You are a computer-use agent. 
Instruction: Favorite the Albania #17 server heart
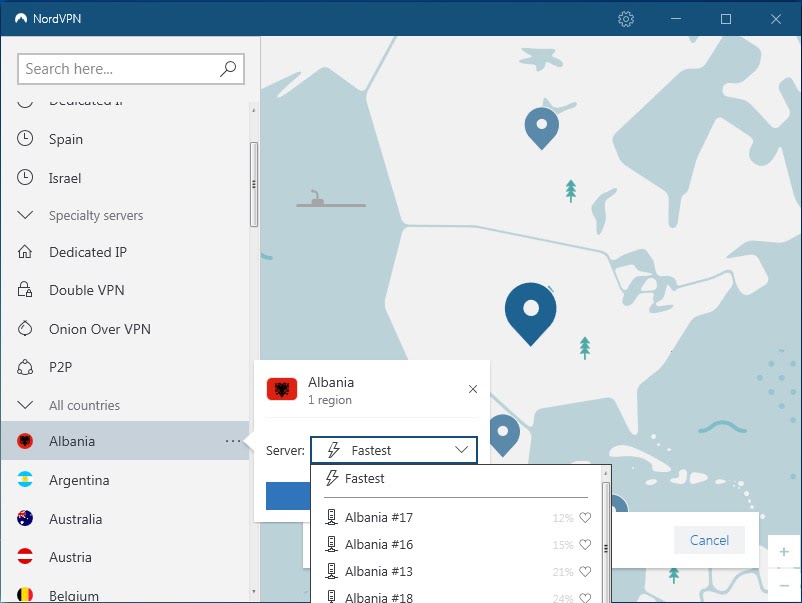coord(585,518)
